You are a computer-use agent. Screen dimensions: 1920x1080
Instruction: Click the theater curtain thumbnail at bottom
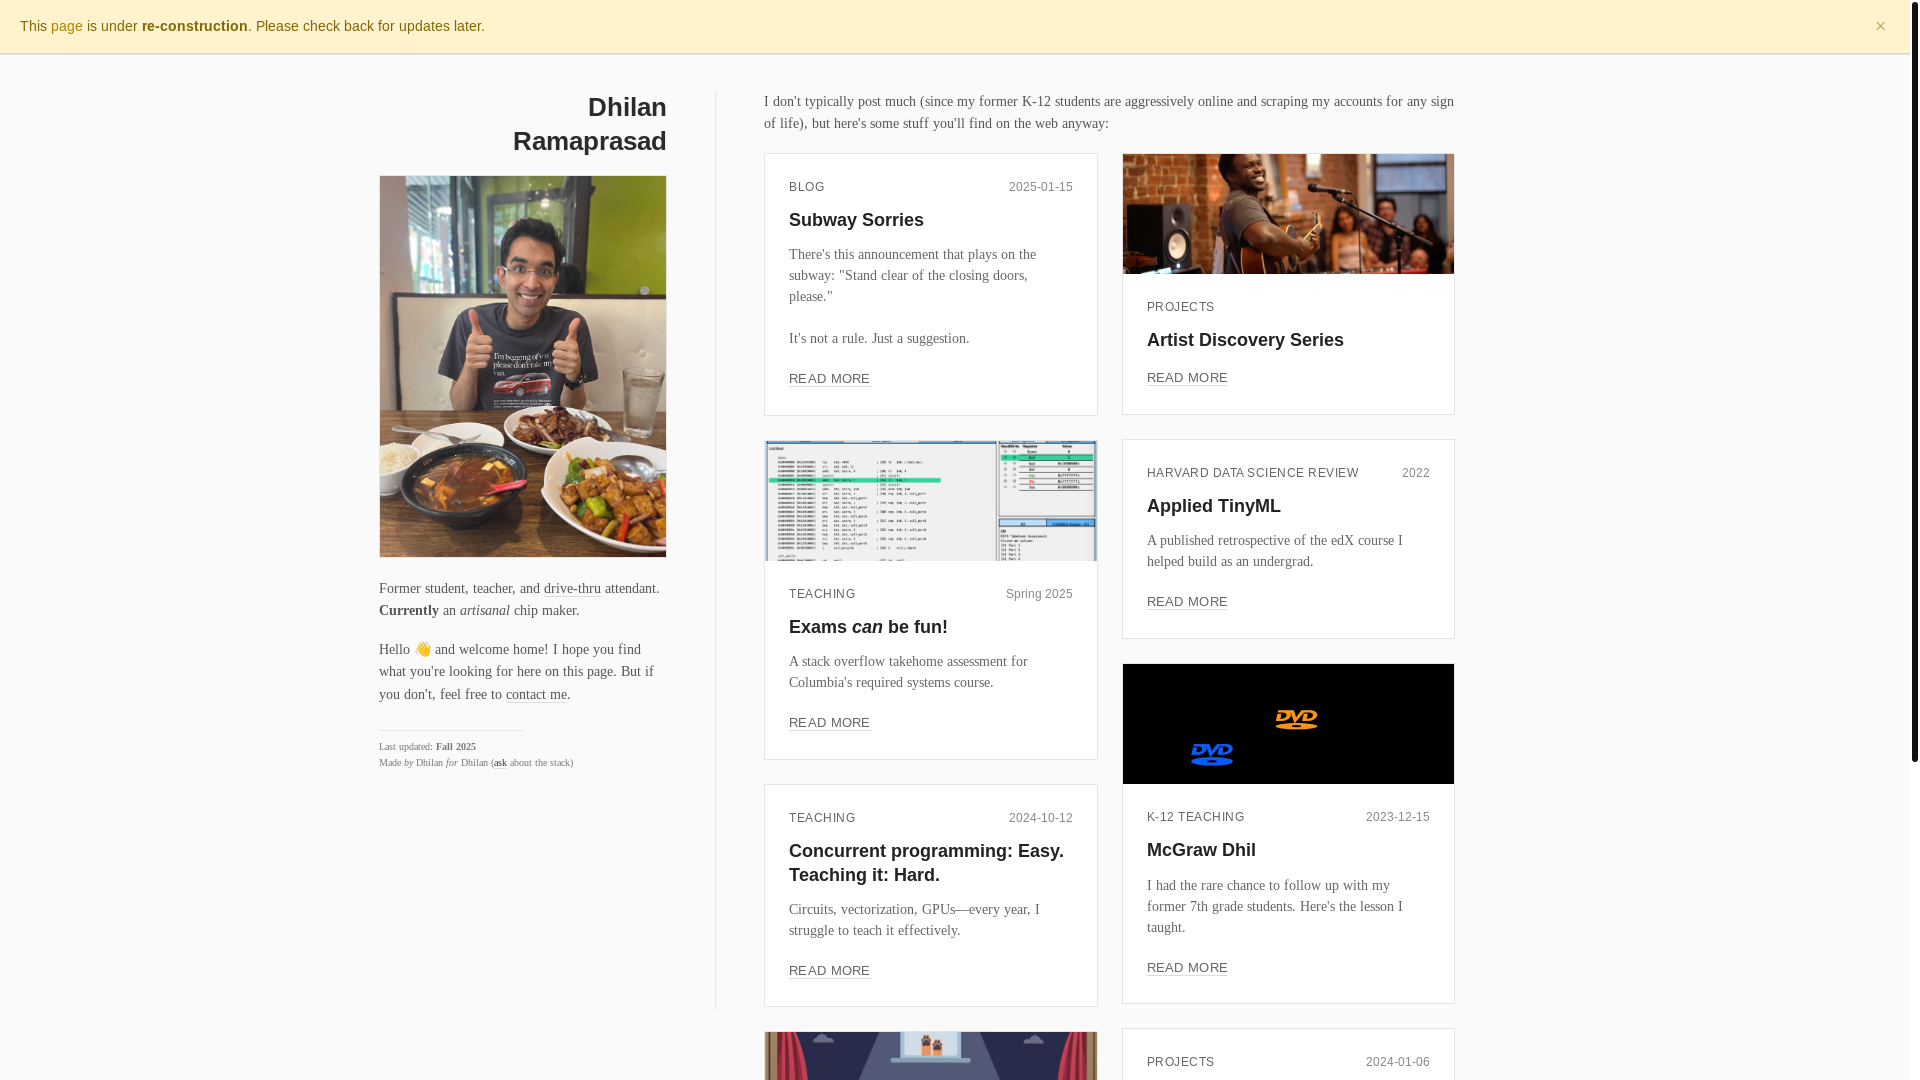(930, 1056)
